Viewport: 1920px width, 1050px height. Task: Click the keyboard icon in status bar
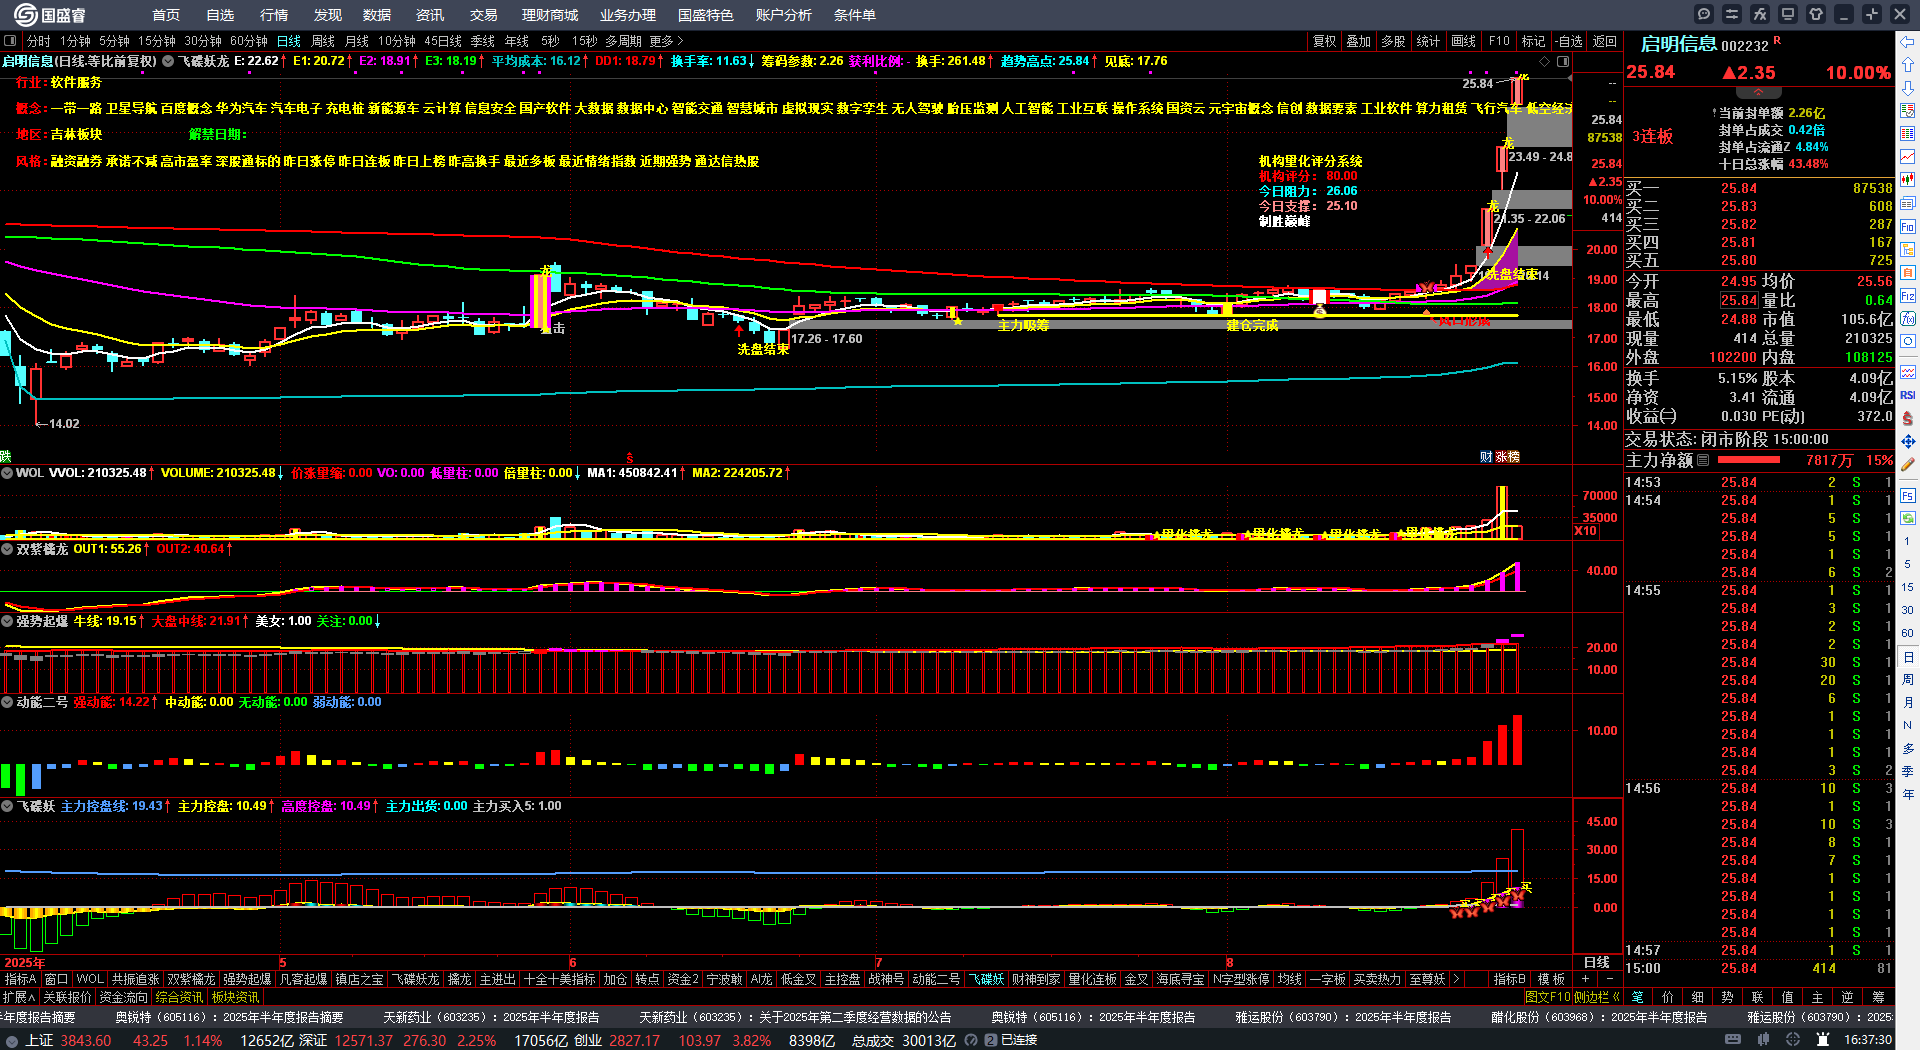point(1733,1040)
